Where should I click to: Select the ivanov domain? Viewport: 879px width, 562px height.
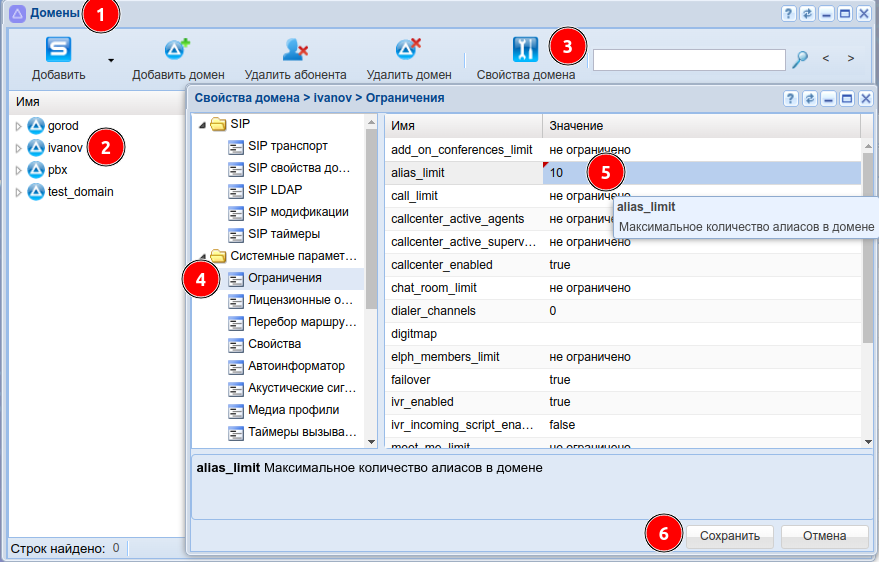point(64,148)
